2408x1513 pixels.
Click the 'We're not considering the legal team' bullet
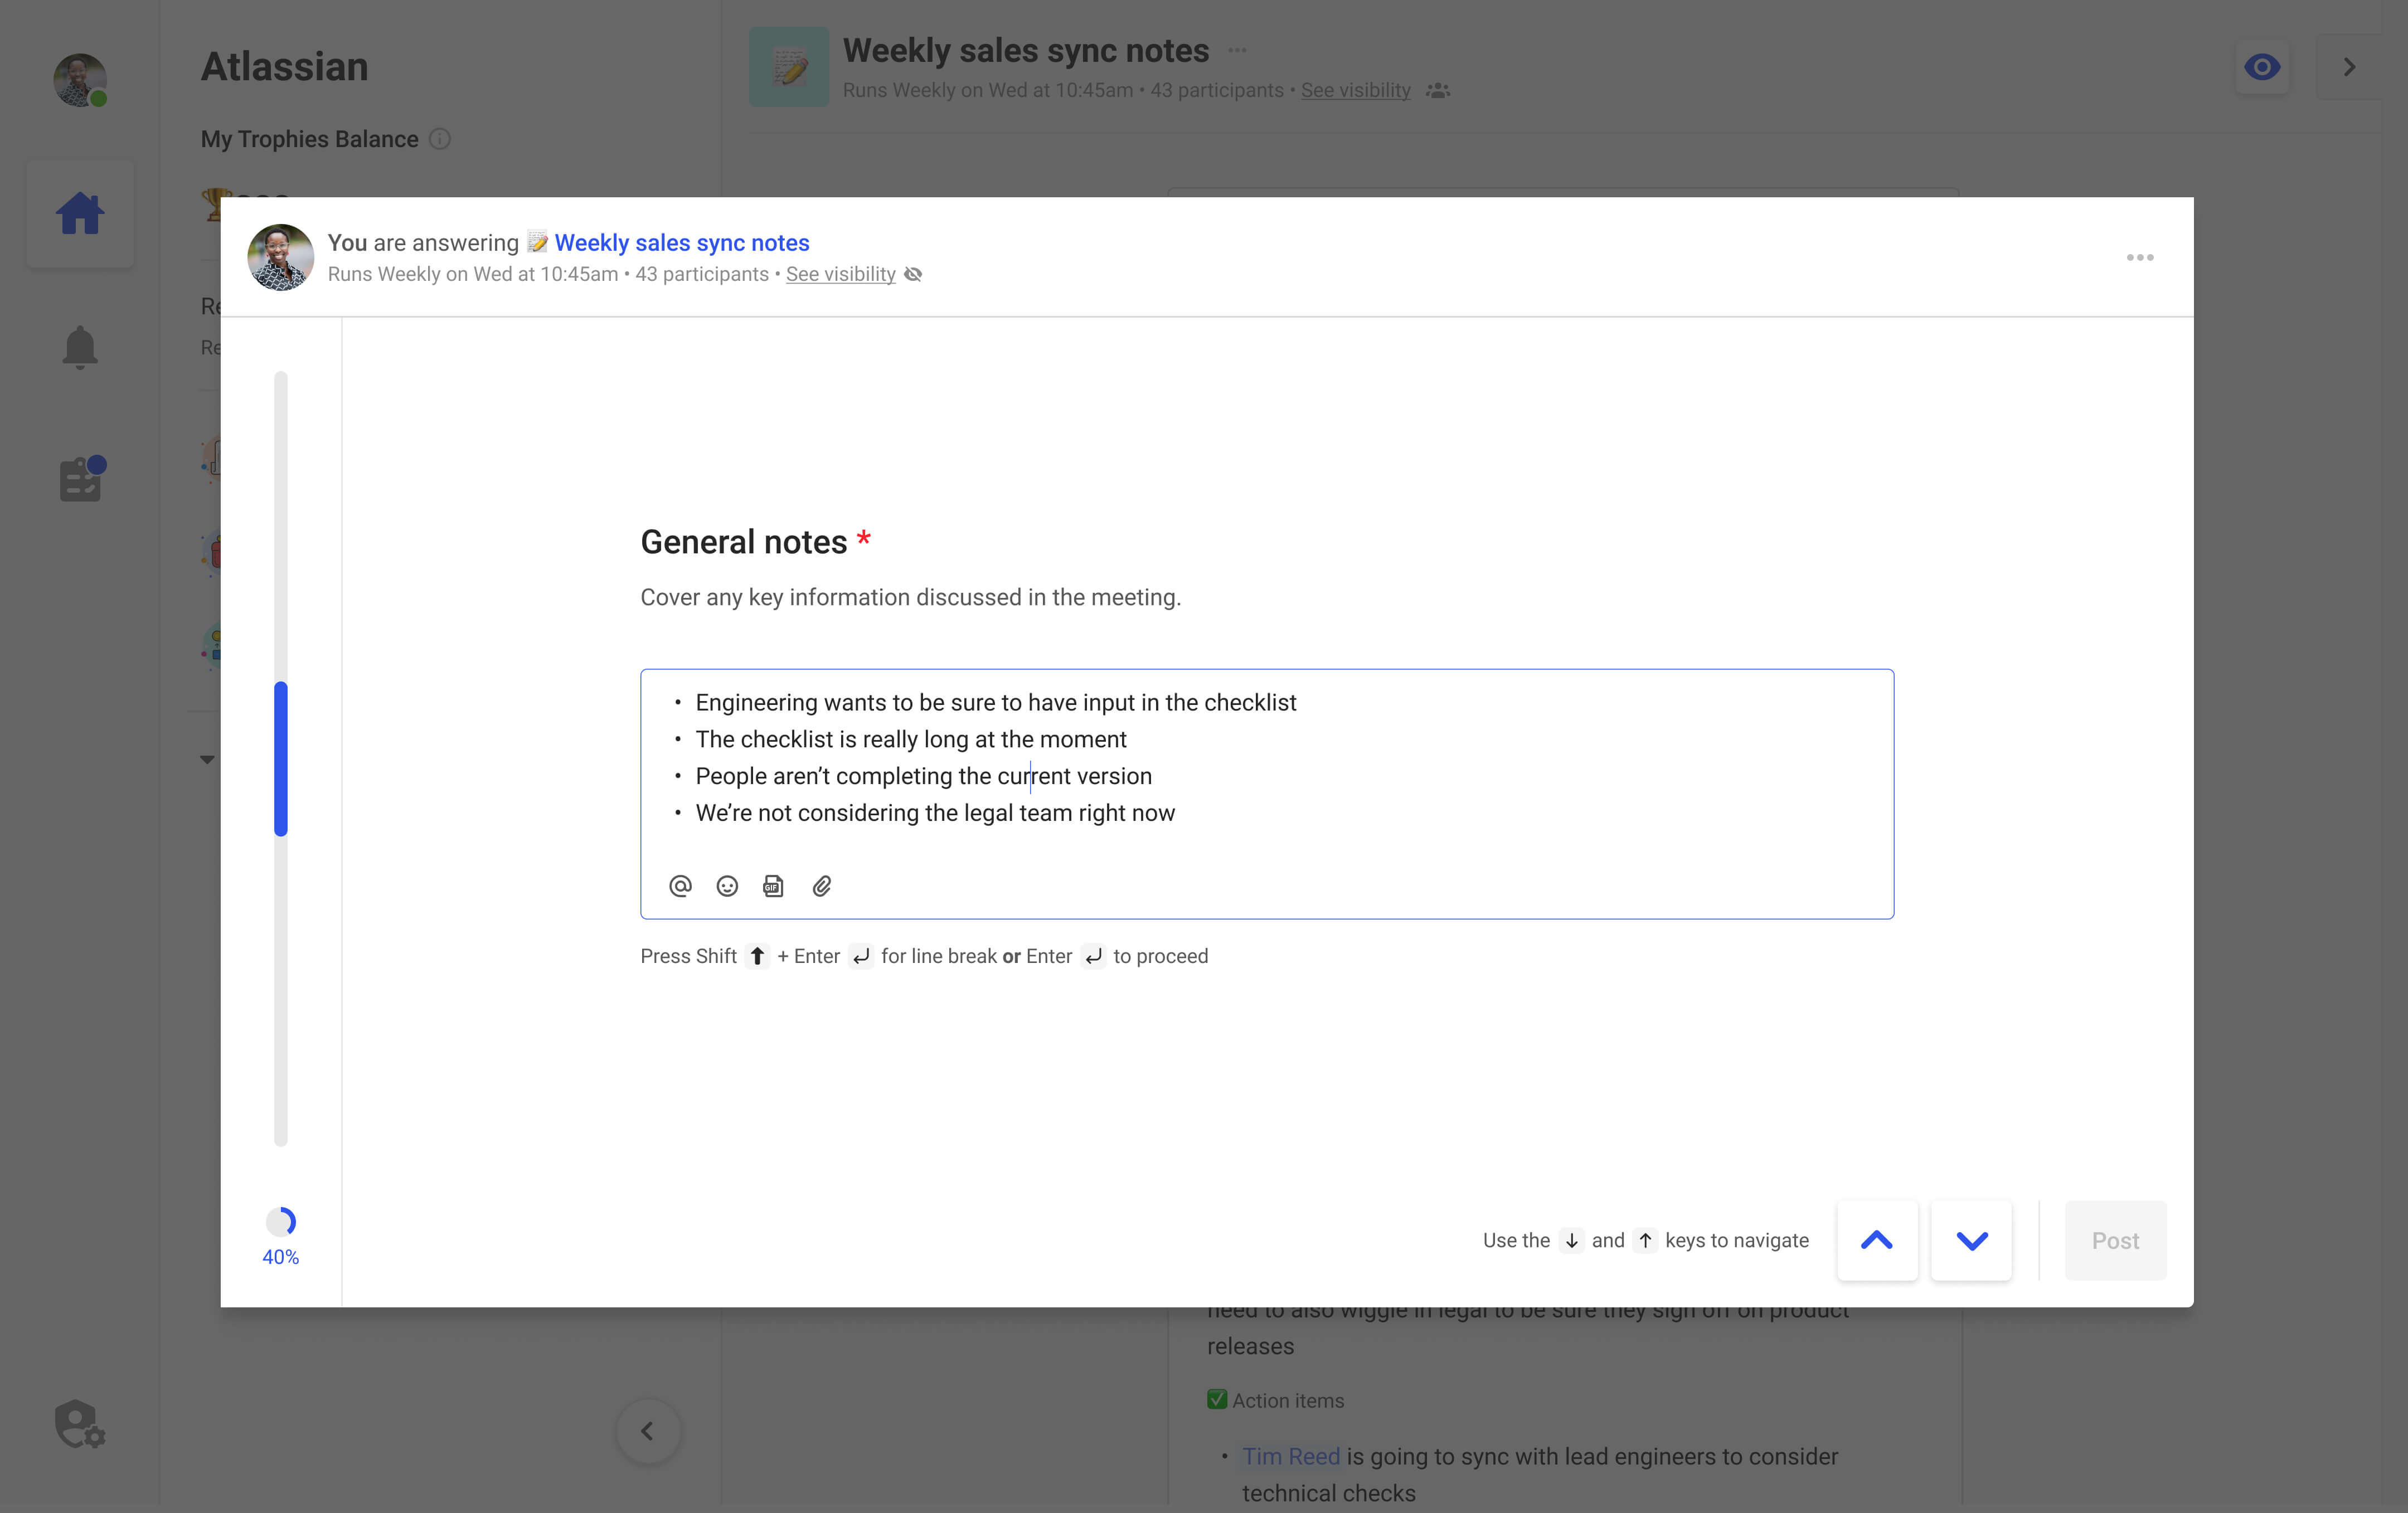tap(935, 813)
